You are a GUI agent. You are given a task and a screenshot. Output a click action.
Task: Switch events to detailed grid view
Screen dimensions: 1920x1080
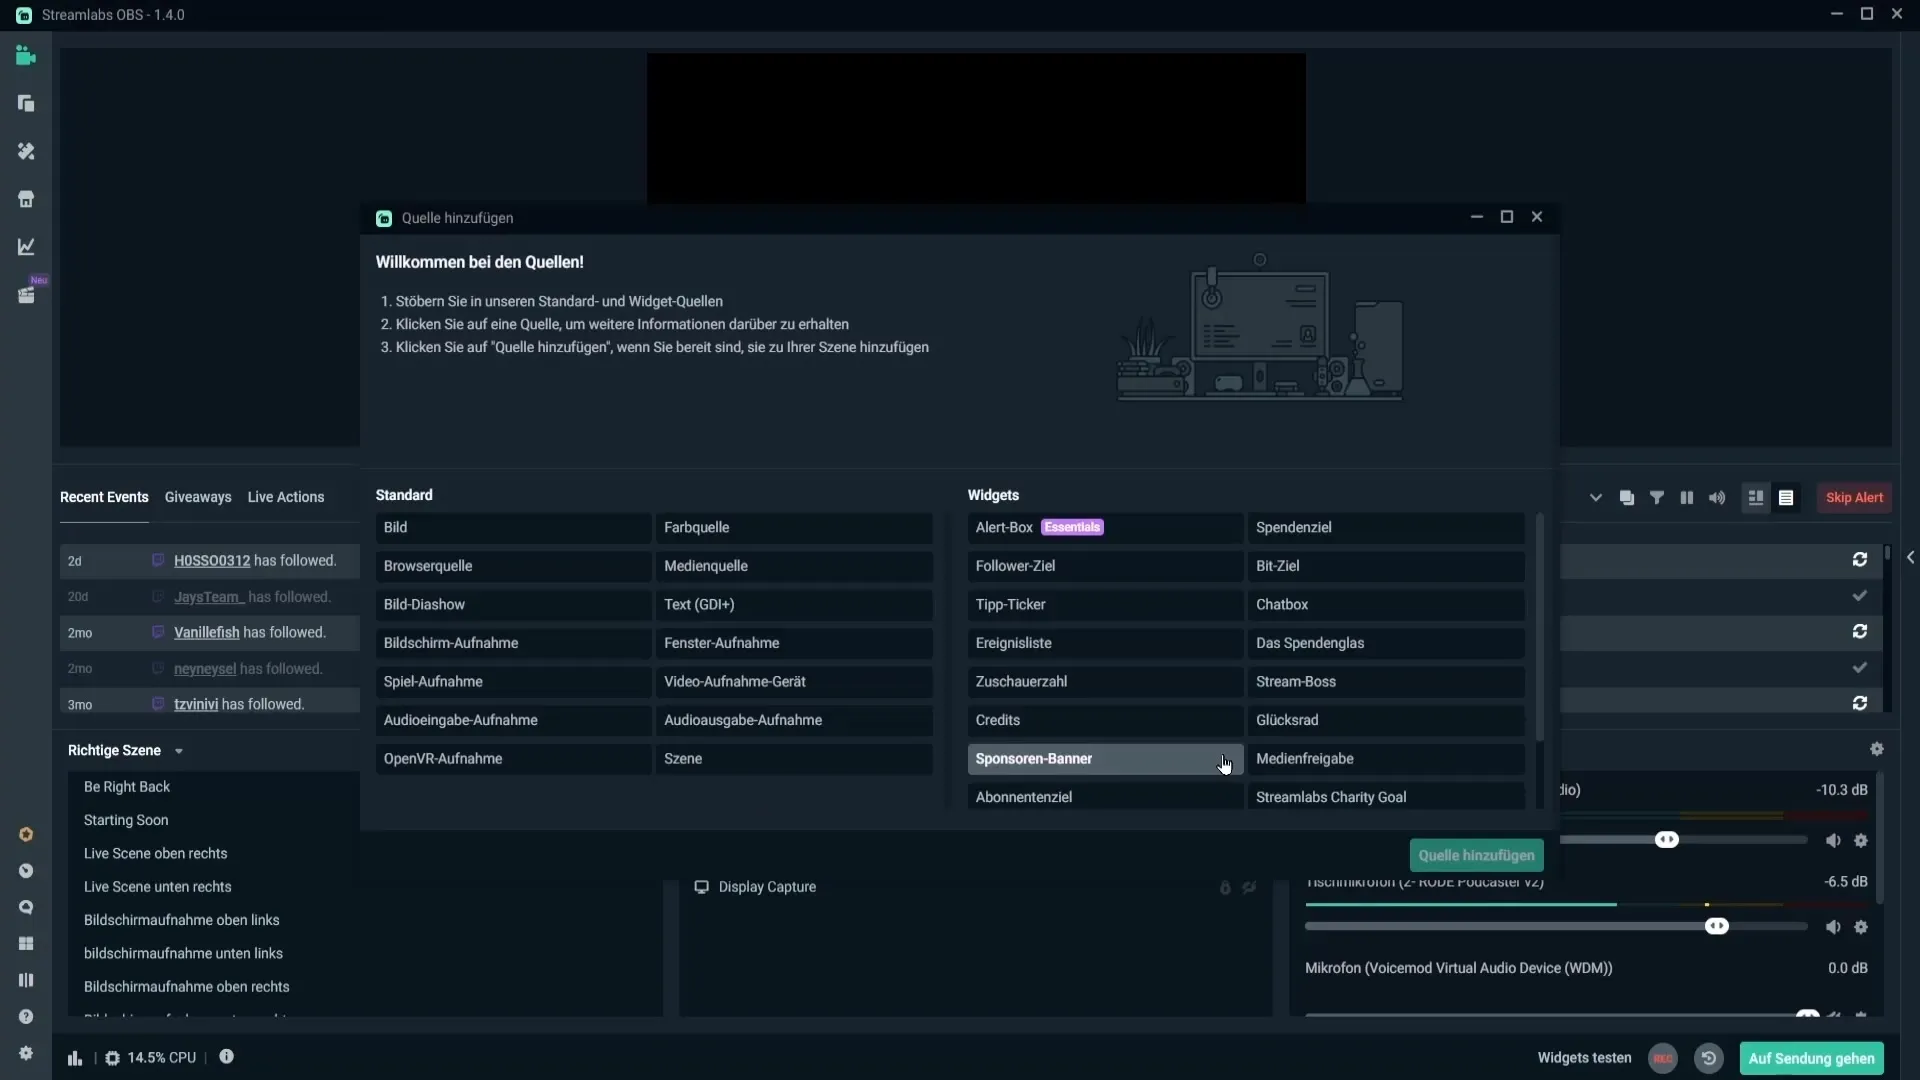tap(1755, 498)
